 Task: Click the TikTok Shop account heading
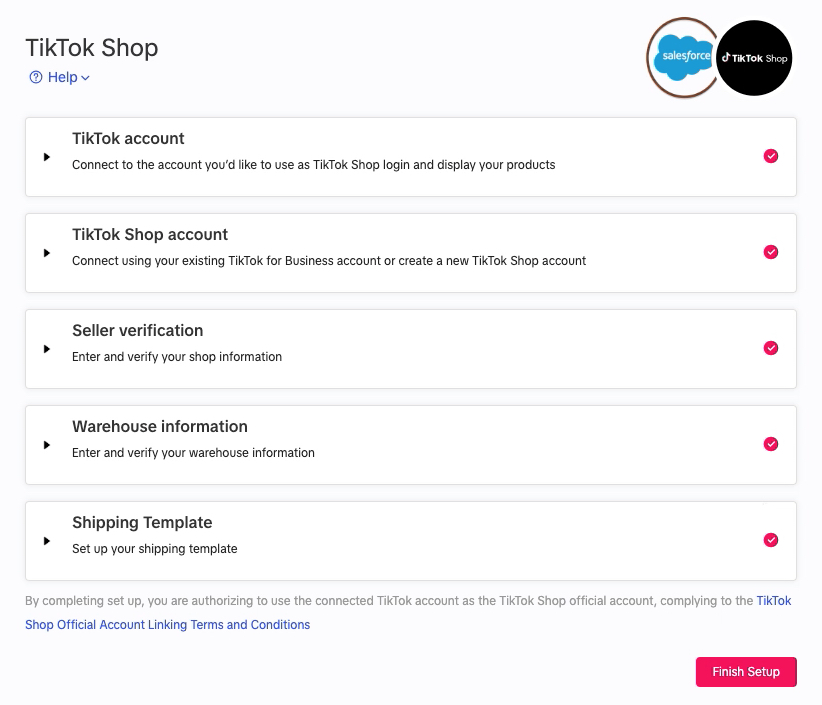[150, 235]
